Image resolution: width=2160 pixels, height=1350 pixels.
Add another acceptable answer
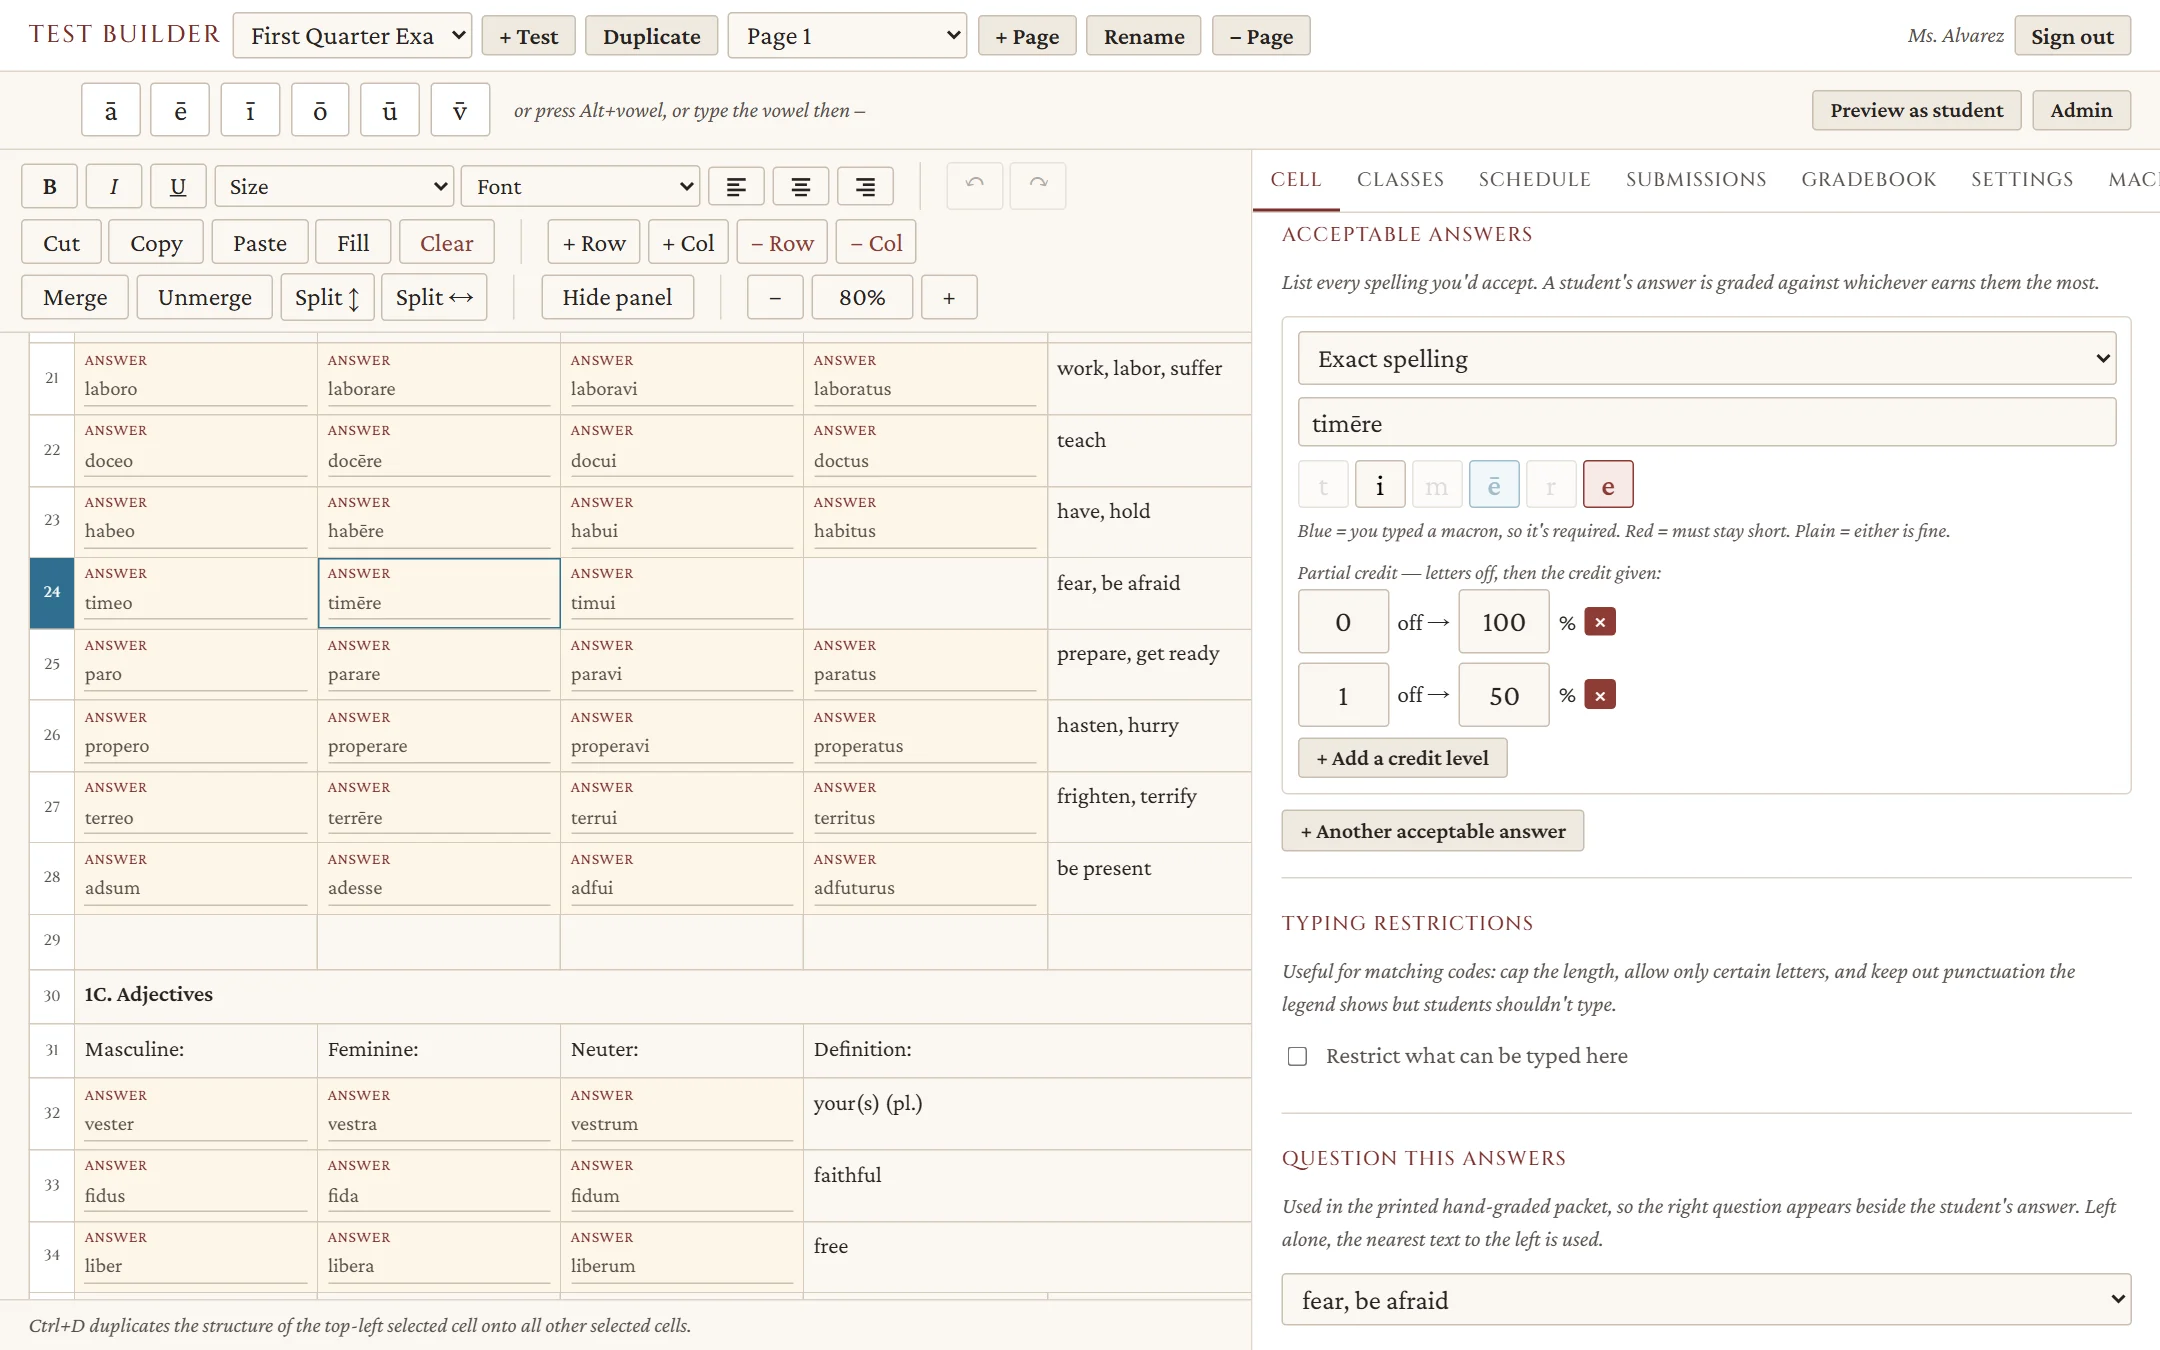tap(1432, 831)
